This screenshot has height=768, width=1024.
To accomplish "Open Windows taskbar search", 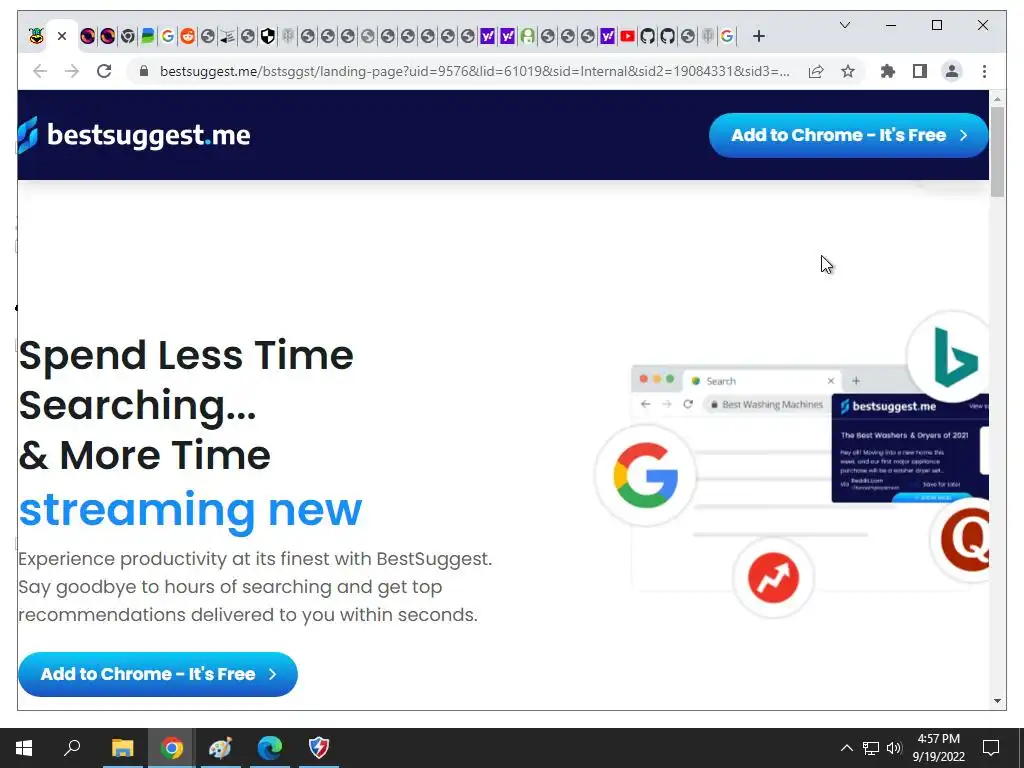I will click(x=72, y=748).
